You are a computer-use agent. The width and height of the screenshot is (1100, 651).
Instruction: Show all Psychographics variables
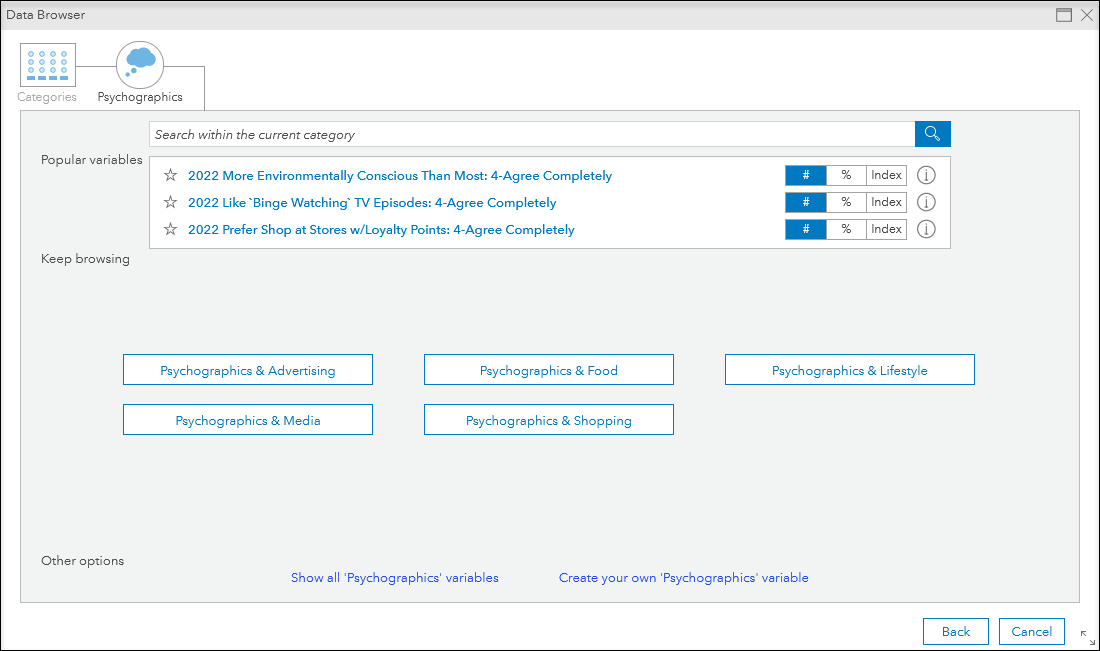[x=394, y=577]
